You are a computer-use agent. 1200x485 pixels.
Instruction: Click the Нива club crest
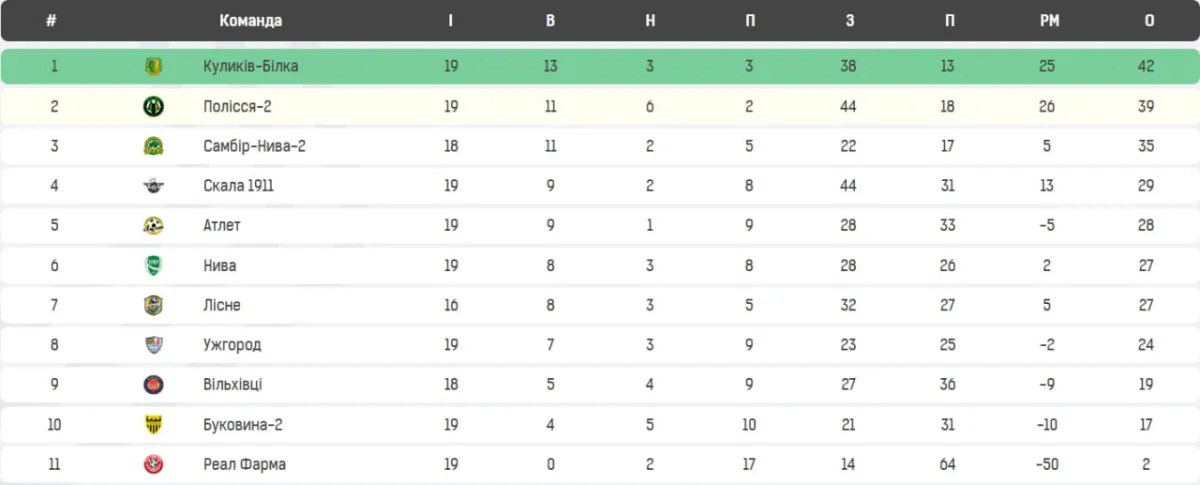click(x=153, y=266)
